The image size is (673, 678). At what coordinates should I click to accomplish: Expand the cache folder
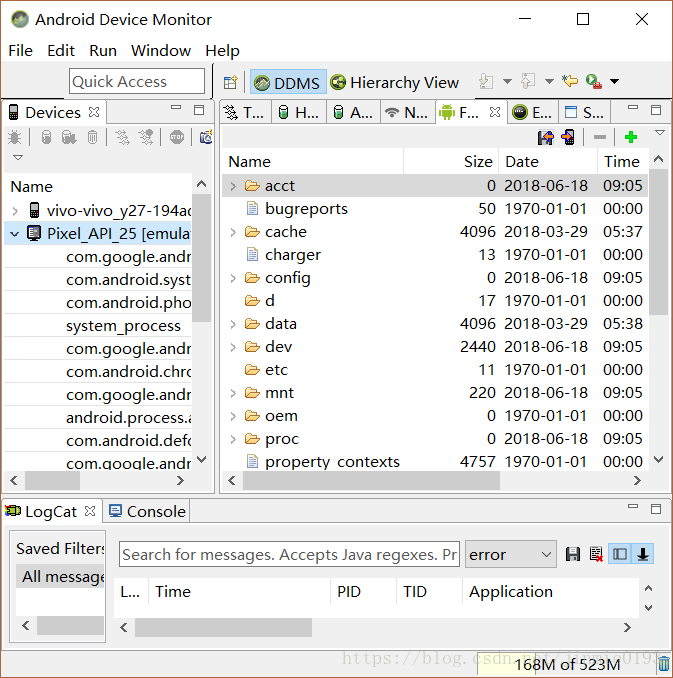coord(233,232)
